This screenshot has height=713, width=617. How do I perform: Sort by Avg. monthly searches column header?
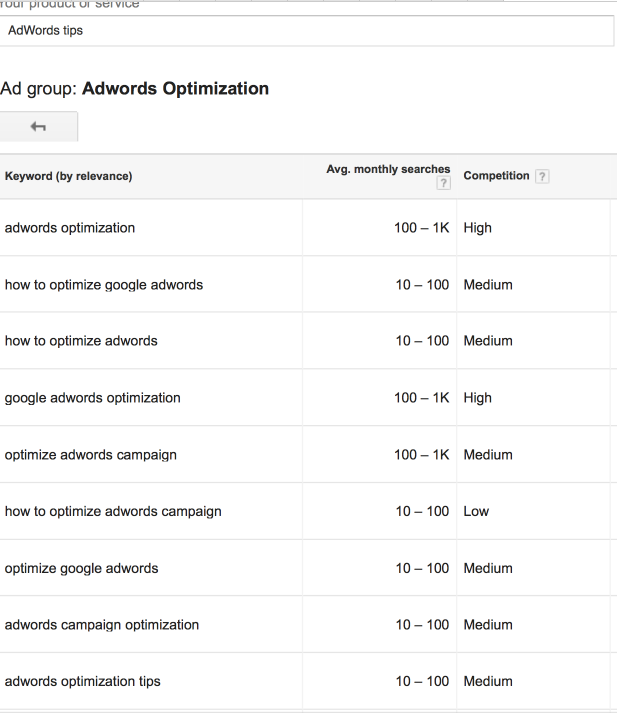point(388,169)
